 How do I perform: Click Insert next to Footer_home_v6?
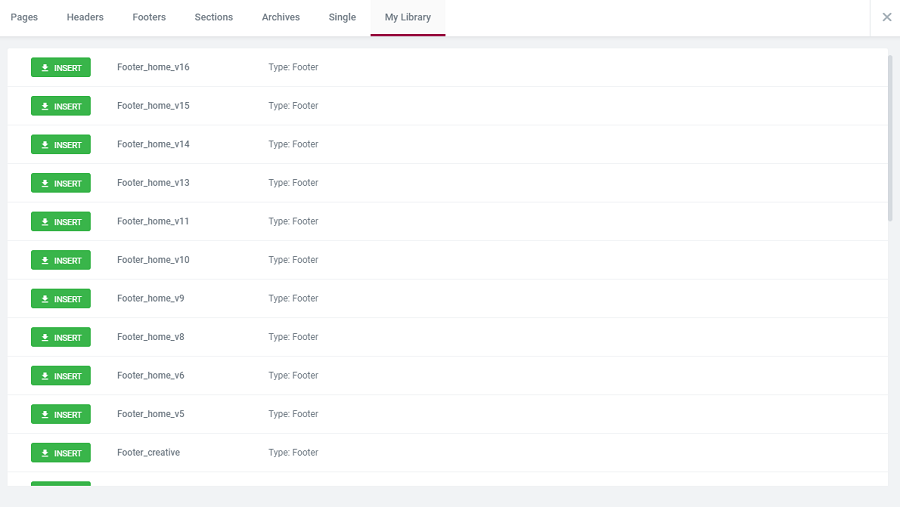coord(61,376)
